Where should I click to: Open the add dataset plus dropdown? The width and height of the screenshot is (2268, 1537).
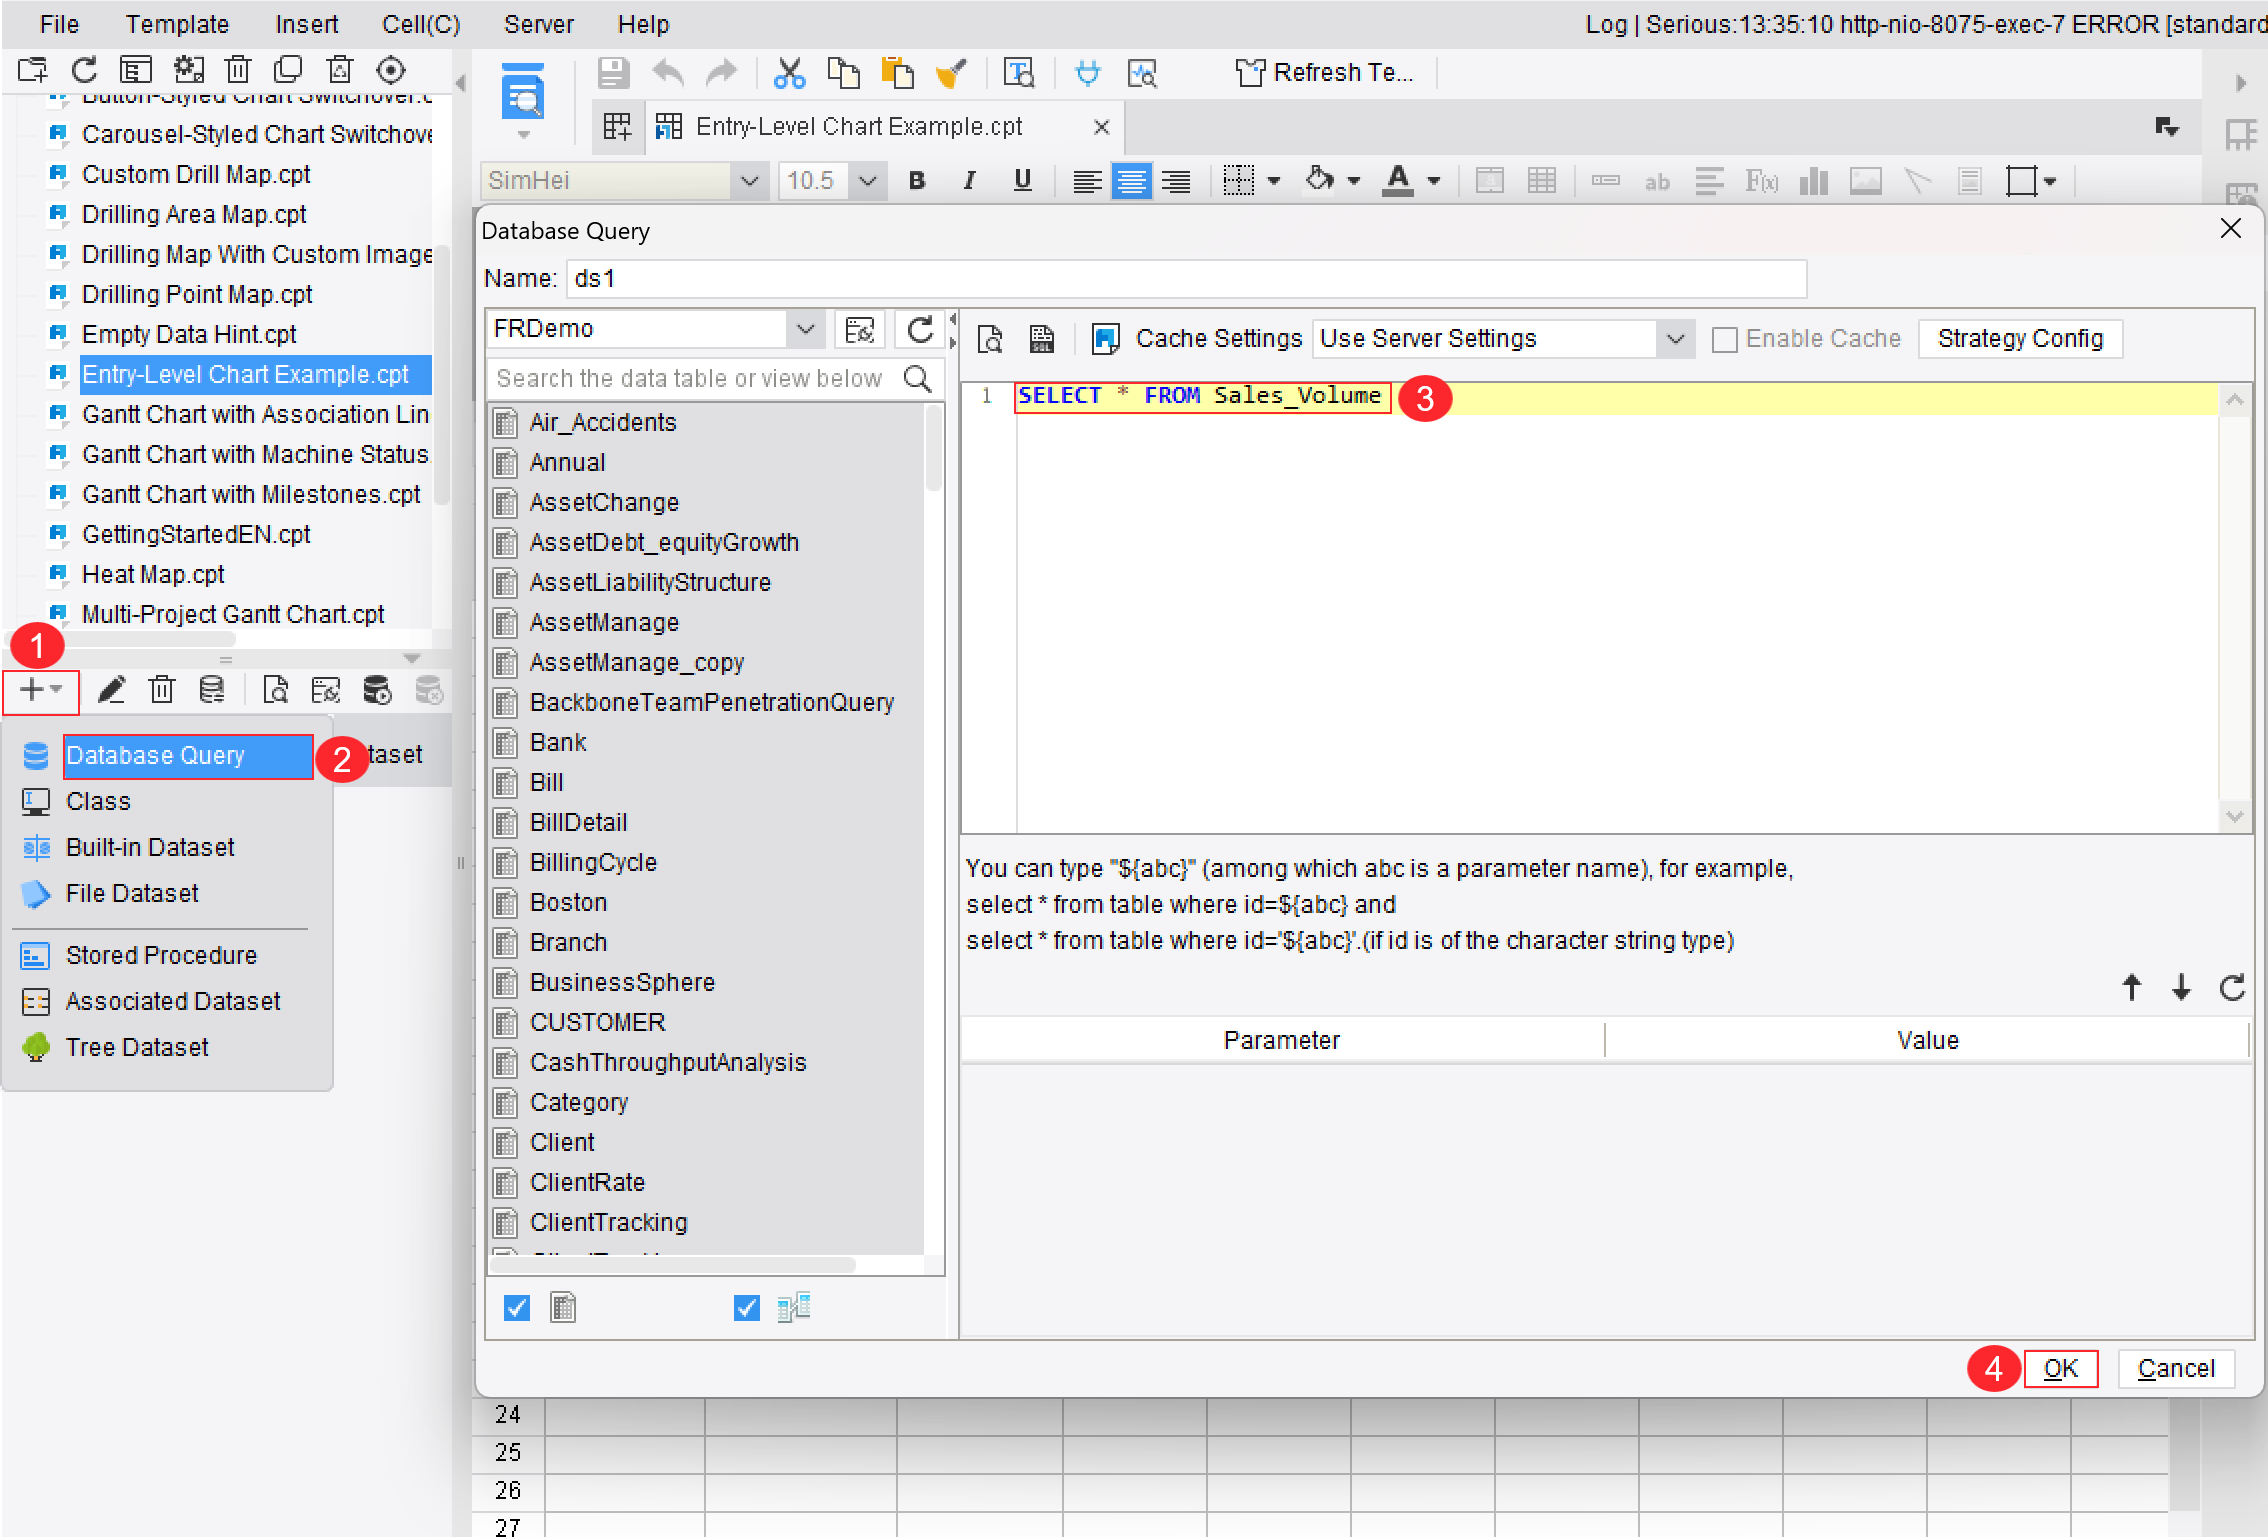click(41, 690)
